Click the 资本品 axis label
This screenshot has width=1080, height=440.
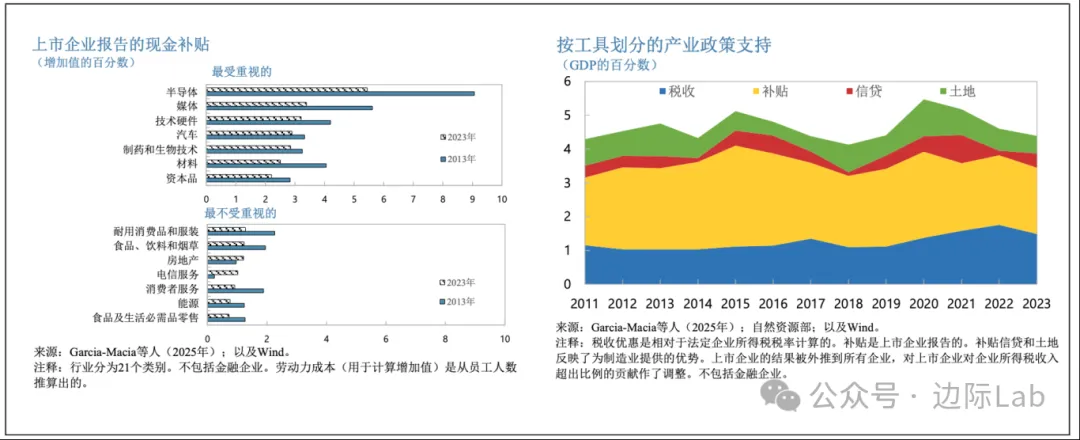pos(183,178)
